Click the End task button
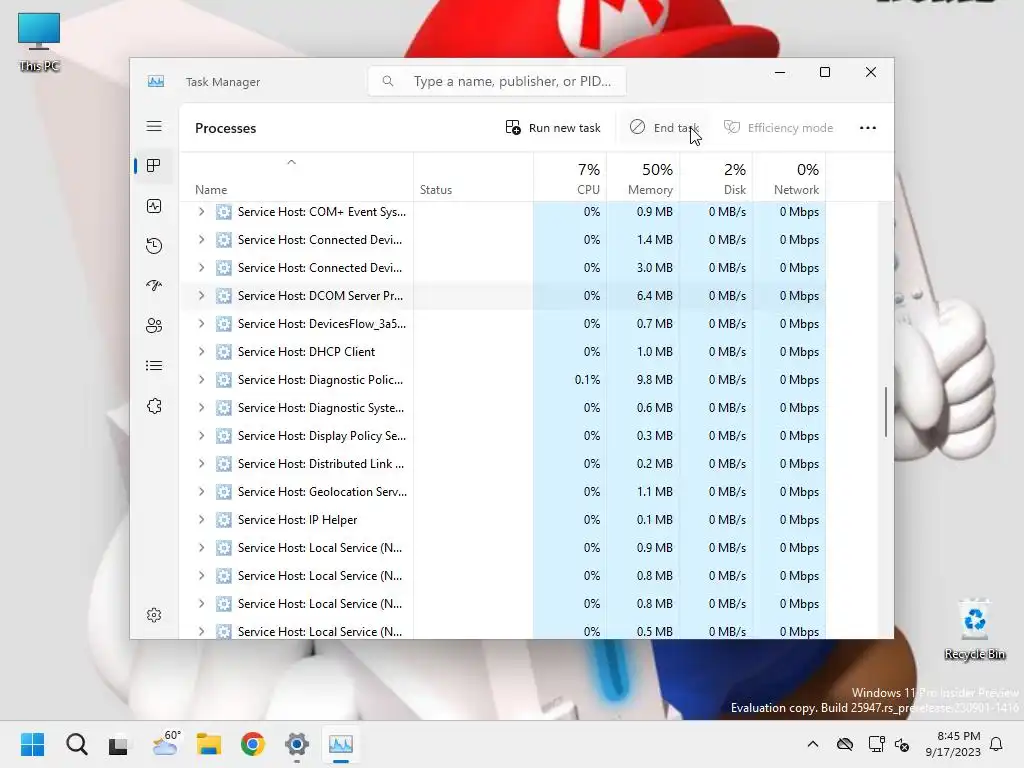1024x768 pixels. click(x=664, y=128)
